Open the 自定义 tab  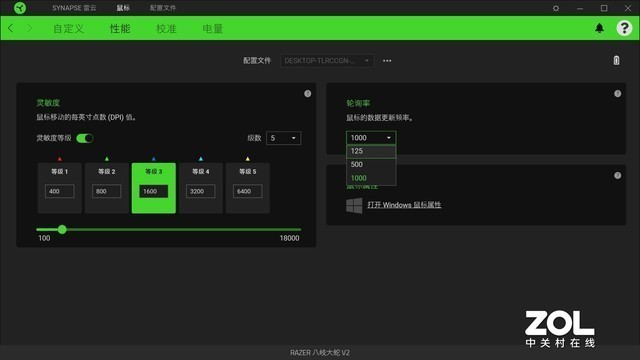tap(69, 29)
